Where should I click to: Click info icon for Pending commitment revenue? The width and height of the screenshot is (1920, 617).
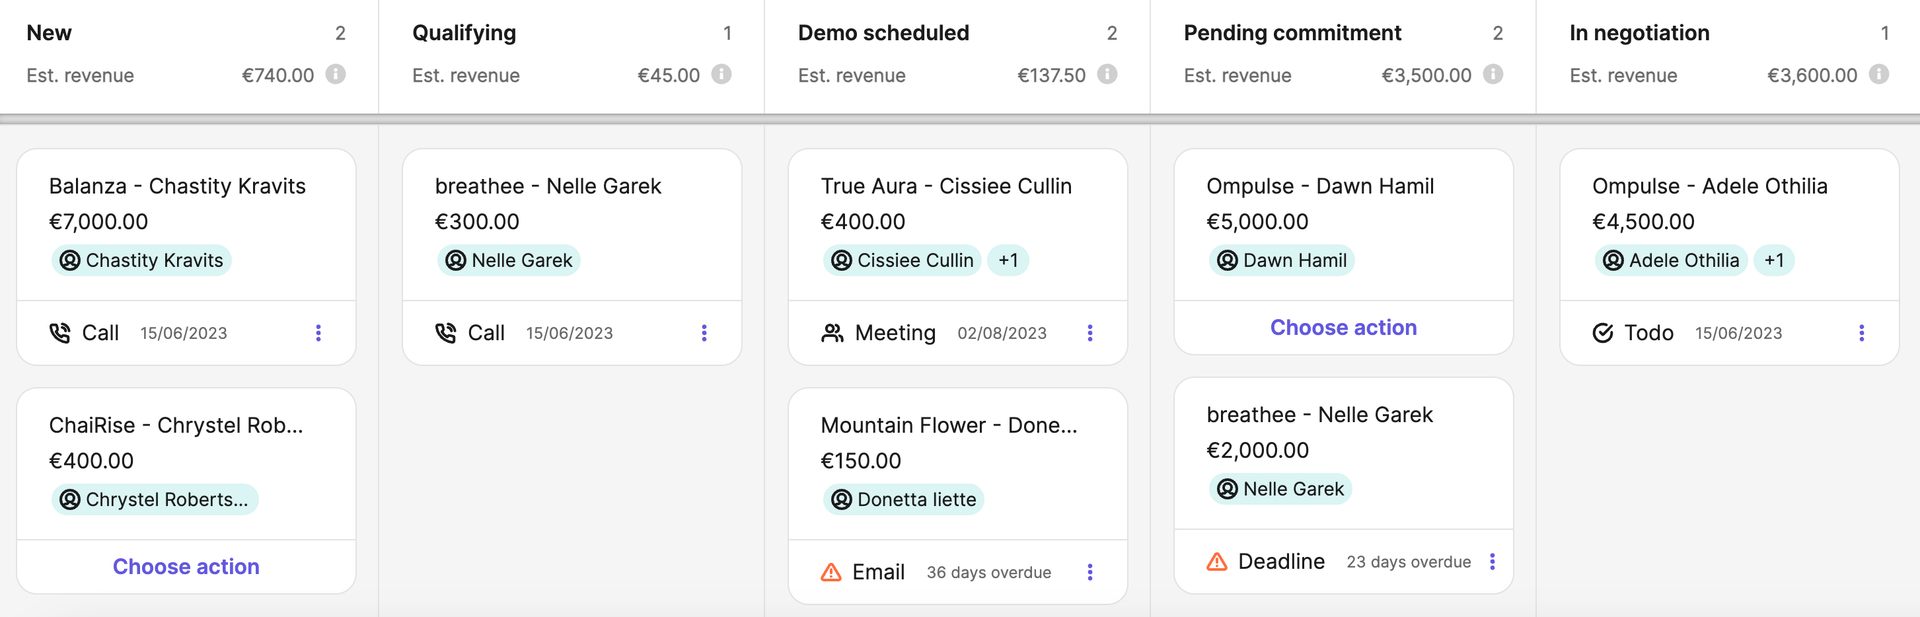pos(1493,74)
